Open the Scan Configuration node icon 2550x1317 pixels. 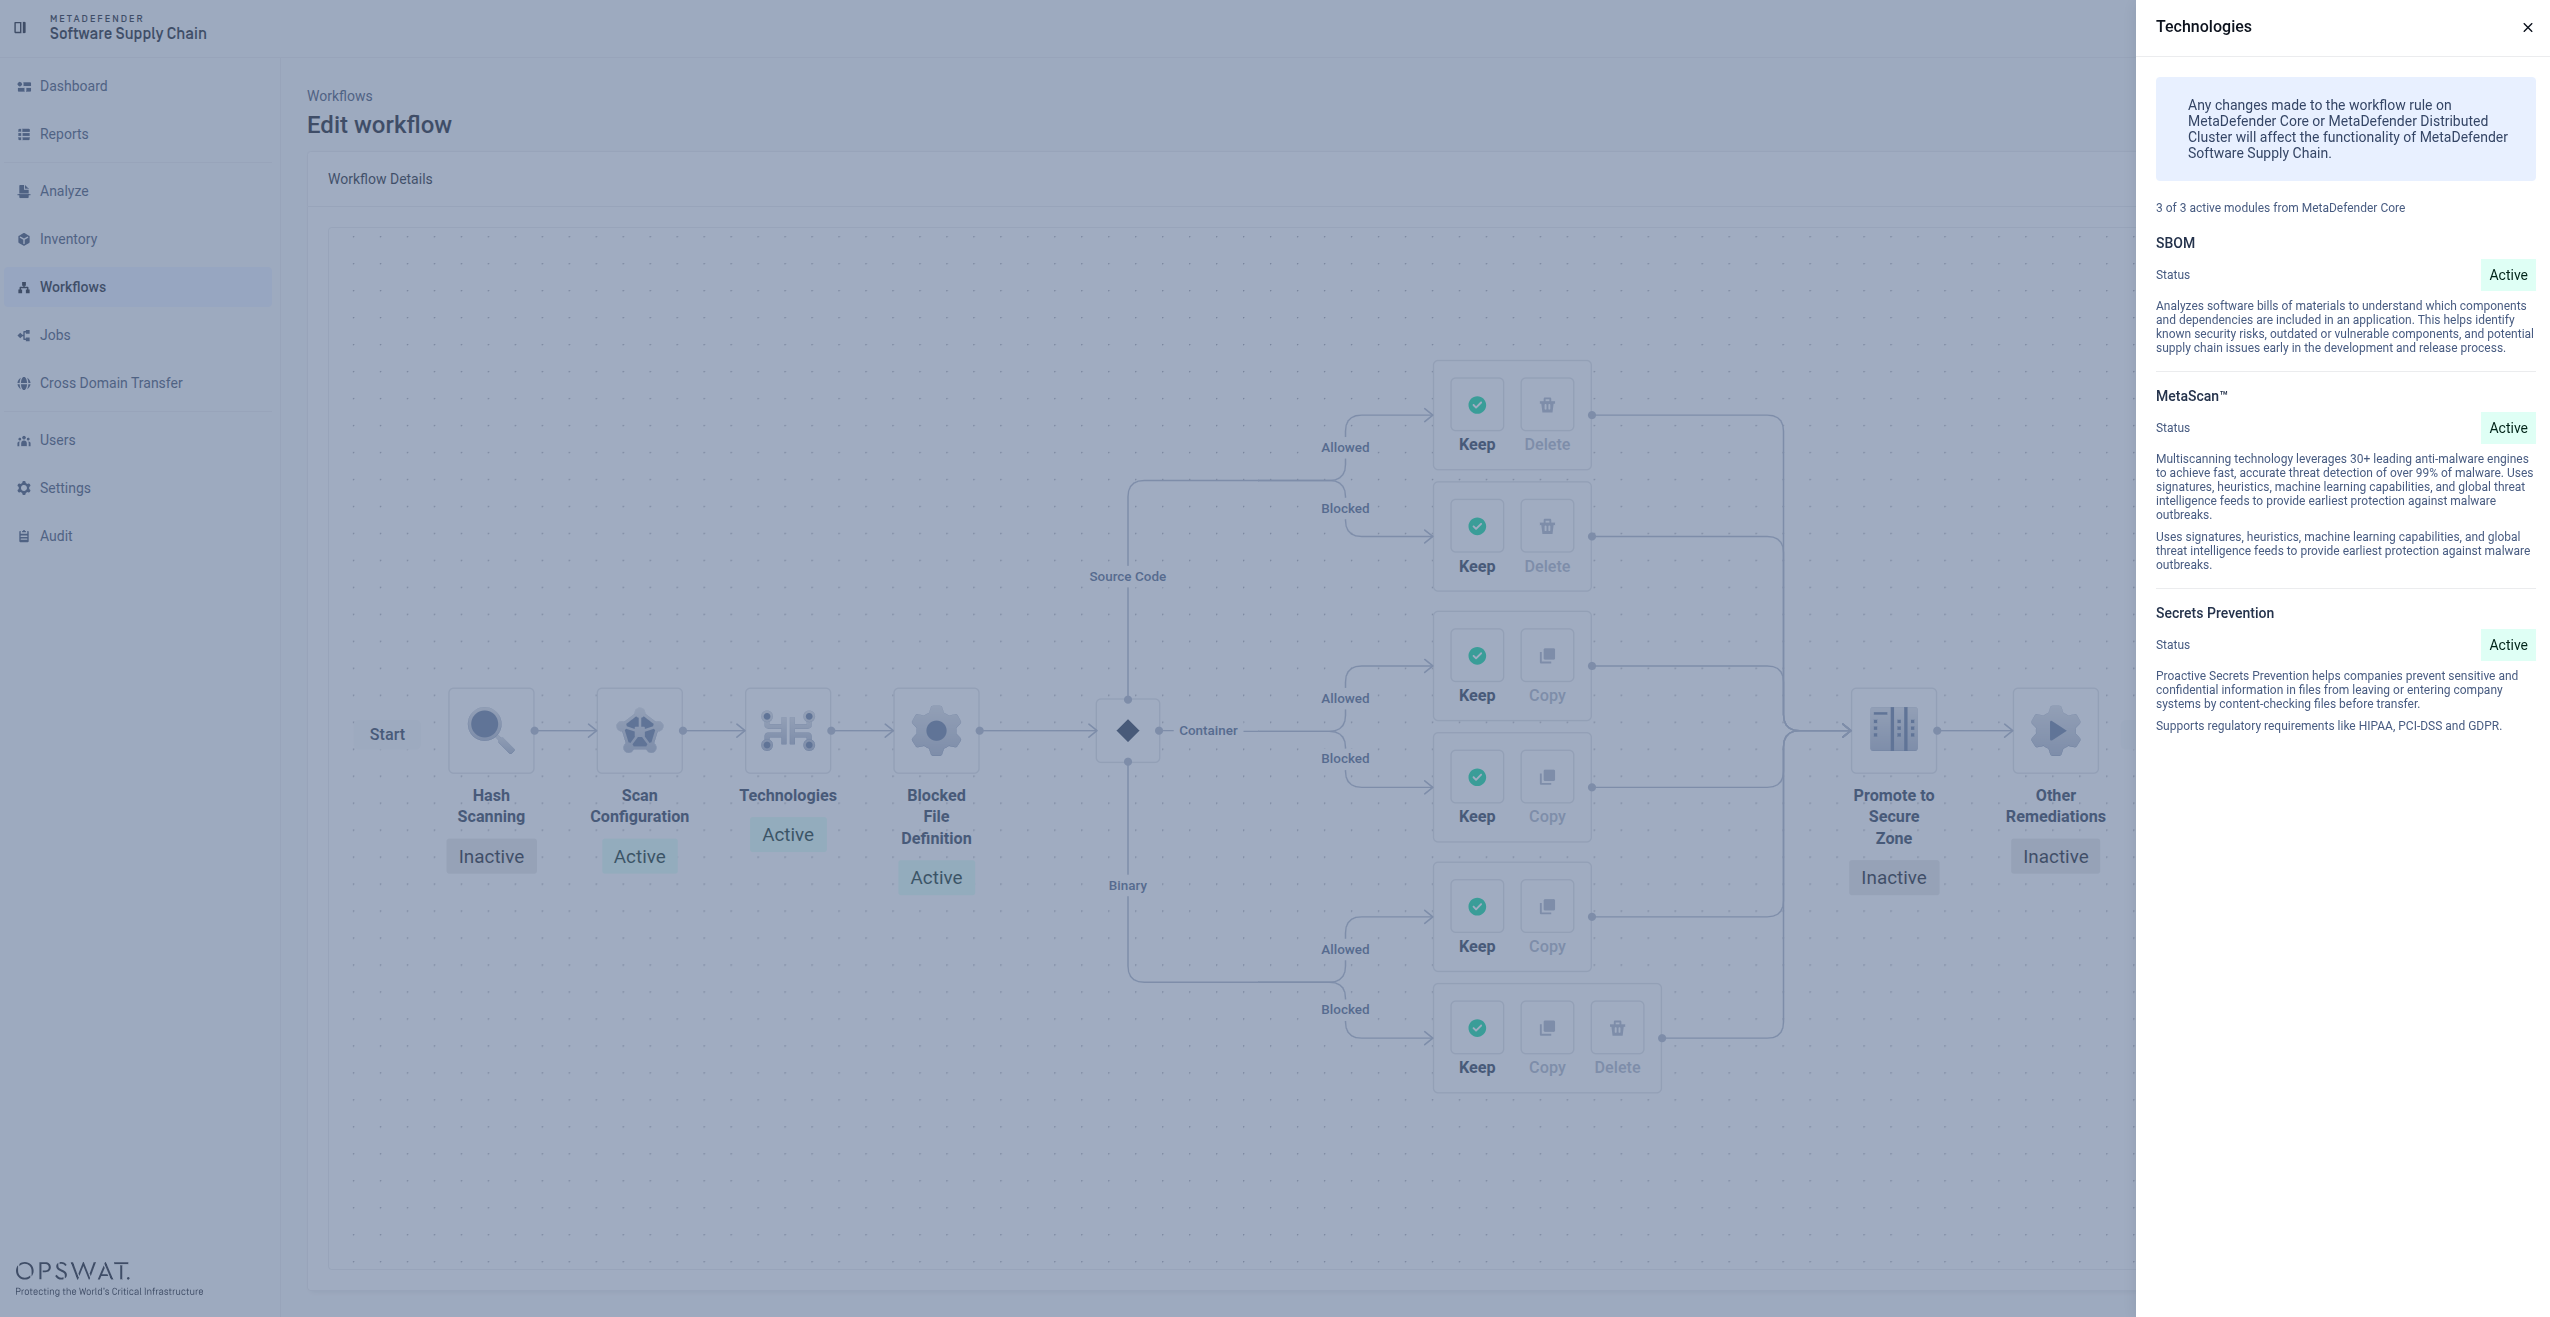coord(640,731)
